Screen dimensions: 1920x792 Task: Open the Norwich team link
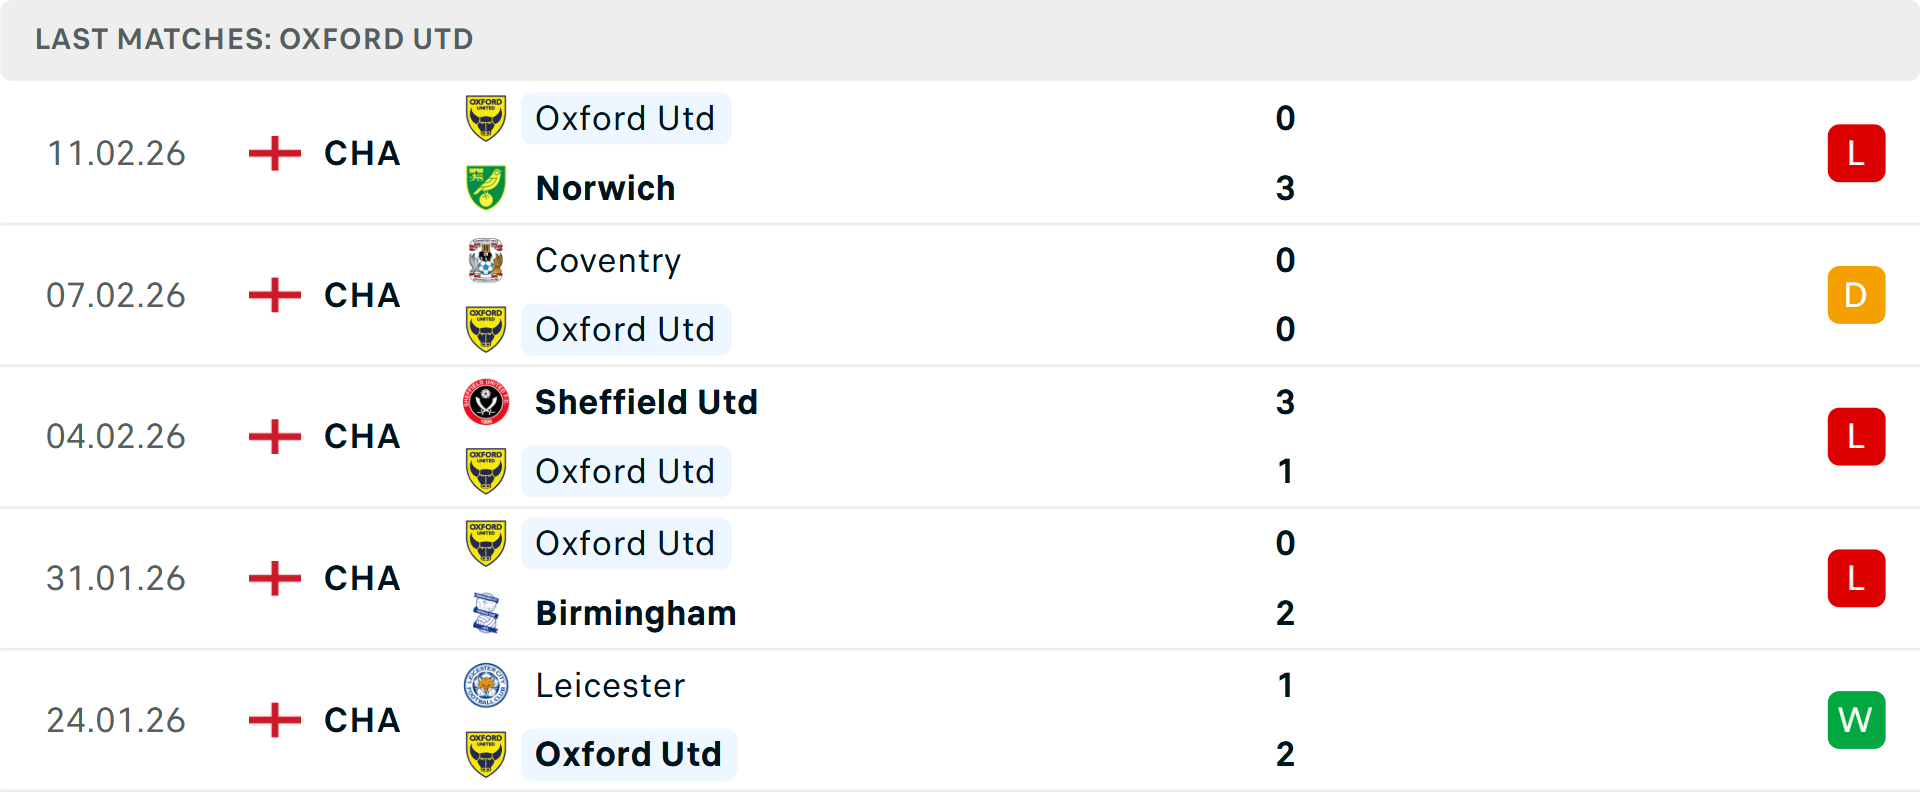coord(605,188)
